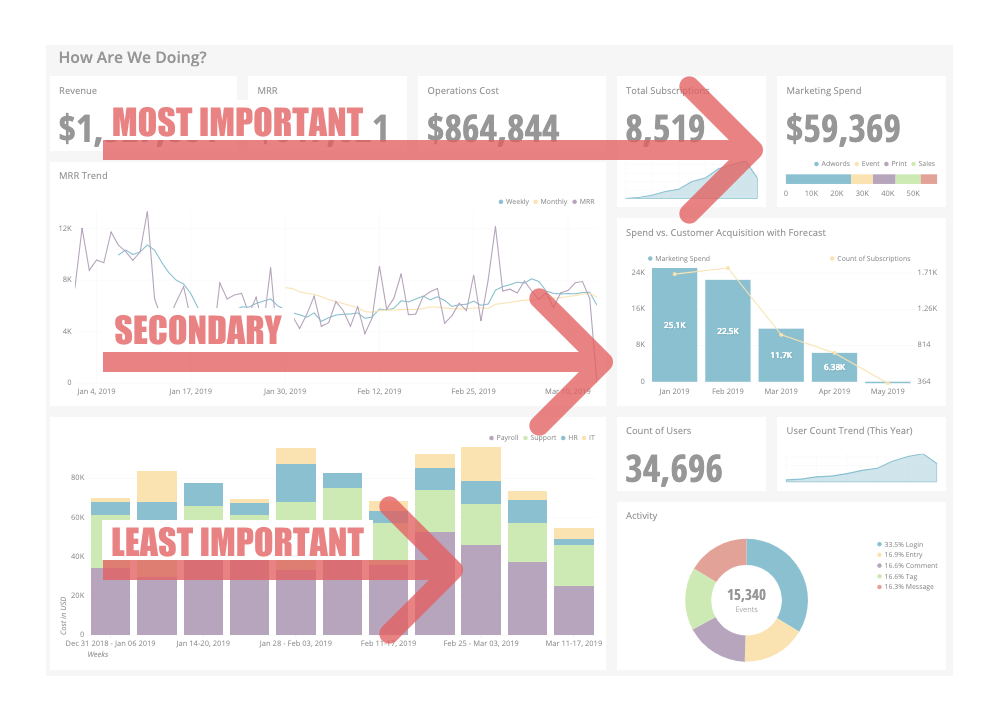The height and width of the screenshot is (720, 1000).
Task: Select the Revenue card title
Action: click(78, 91)
